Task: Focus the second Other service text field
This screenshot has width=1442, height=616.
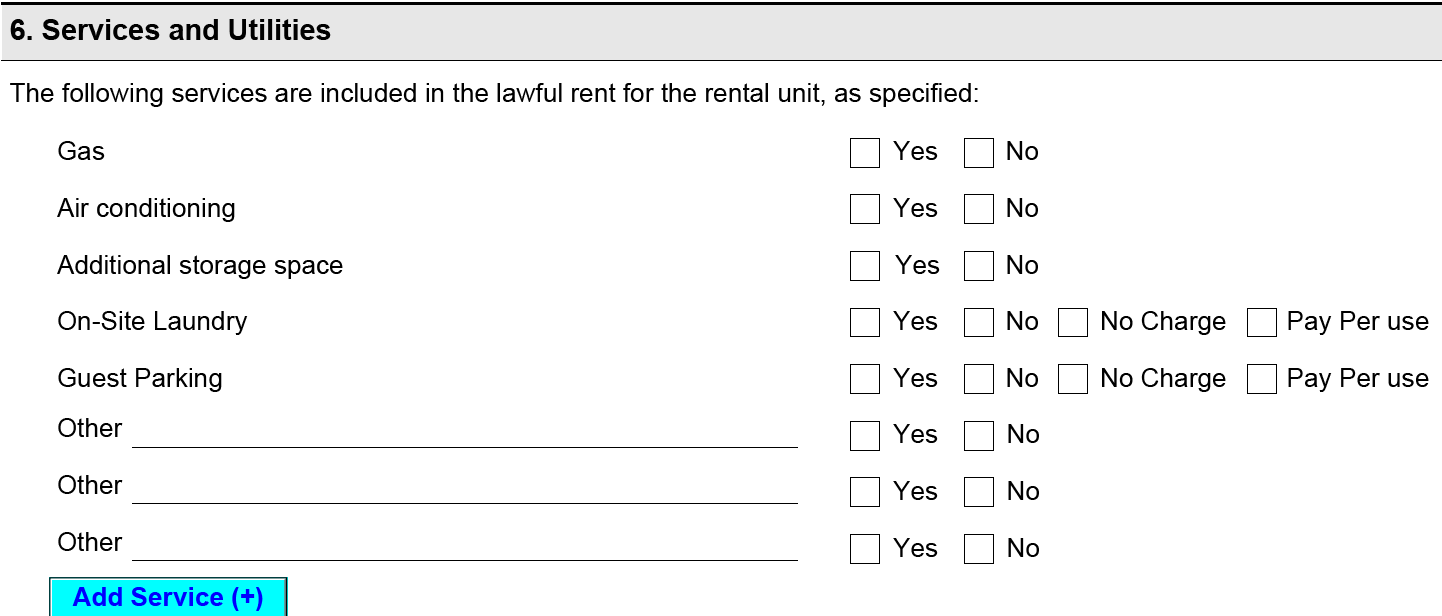Action: click(x=464, y=490)
